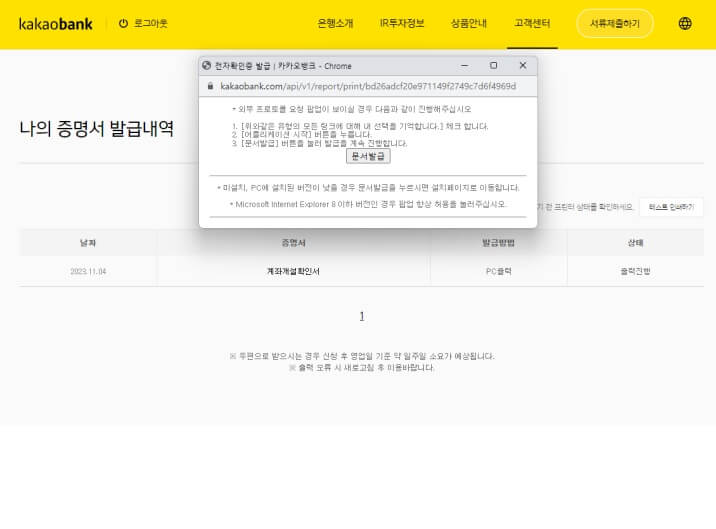Maximize the Chrome popup window
Viewport: 716px width, 529px height.
(494, 65)
